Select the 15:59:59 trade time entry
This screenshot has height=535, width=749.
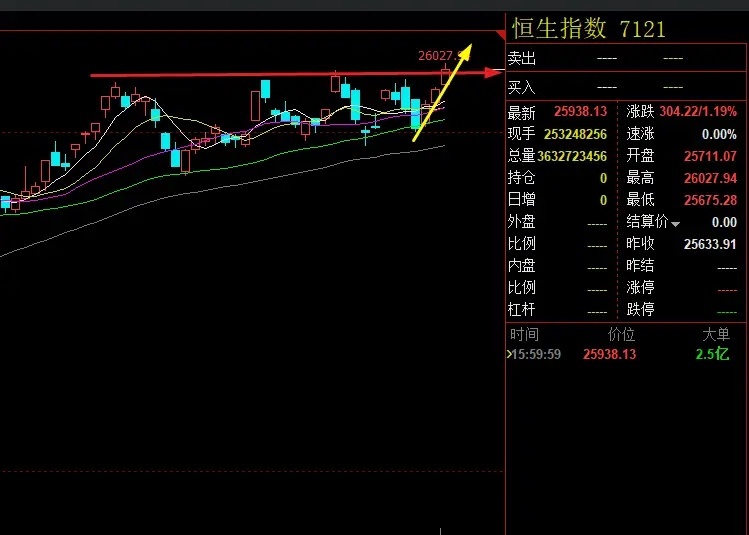pos(535,354)
